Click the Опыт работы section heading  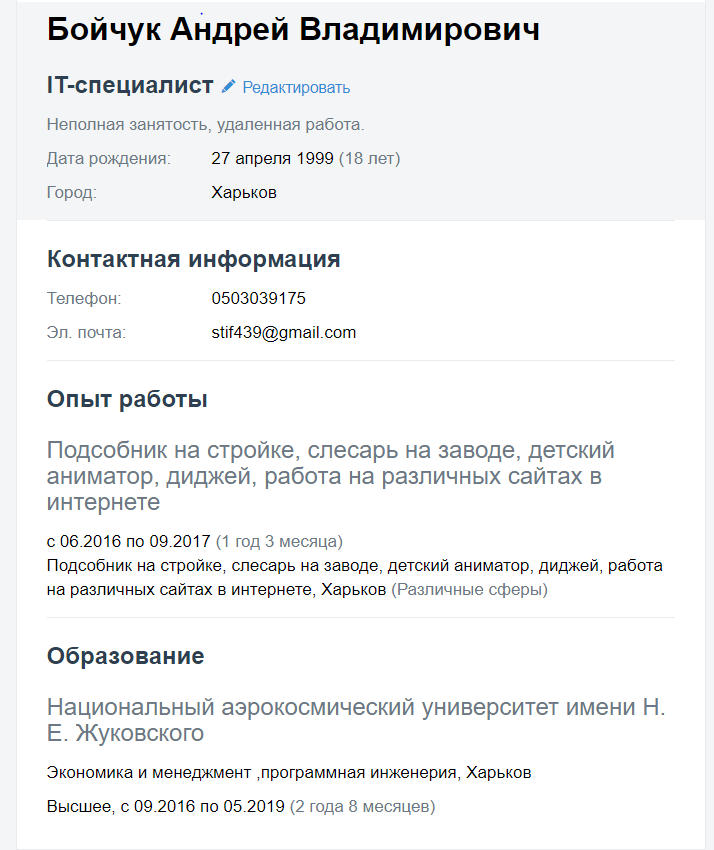[127, 400]
